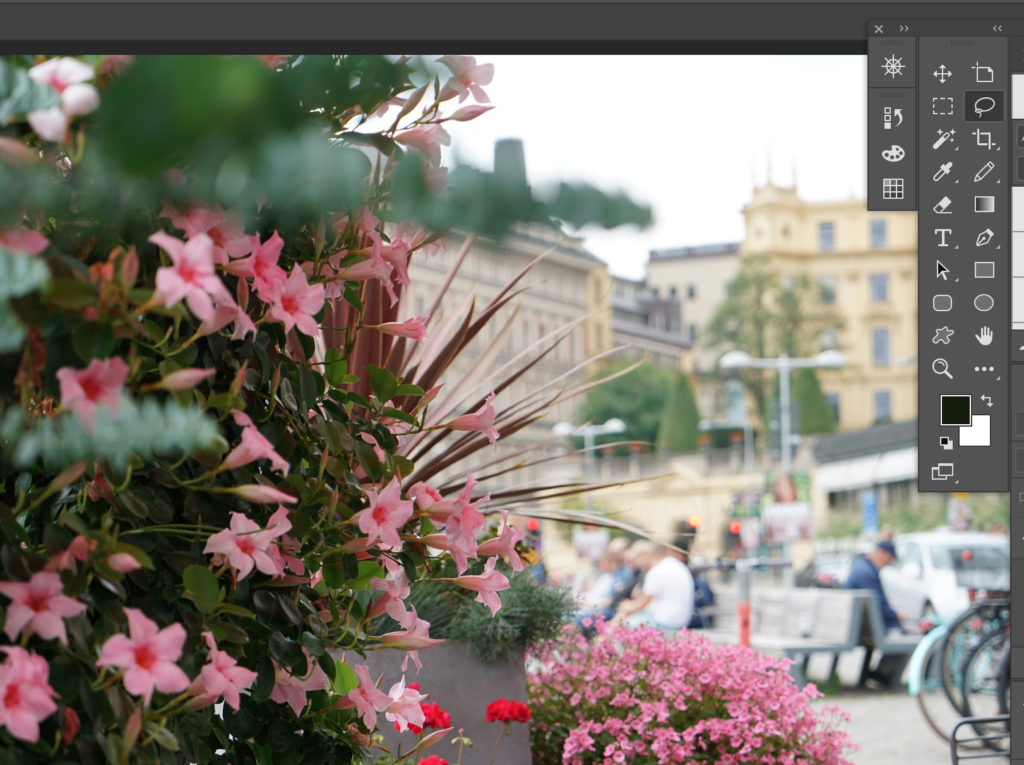Viewport: 1024px width, 765px height.
Task: Select the Pen tool
Action: coord(984,237)
